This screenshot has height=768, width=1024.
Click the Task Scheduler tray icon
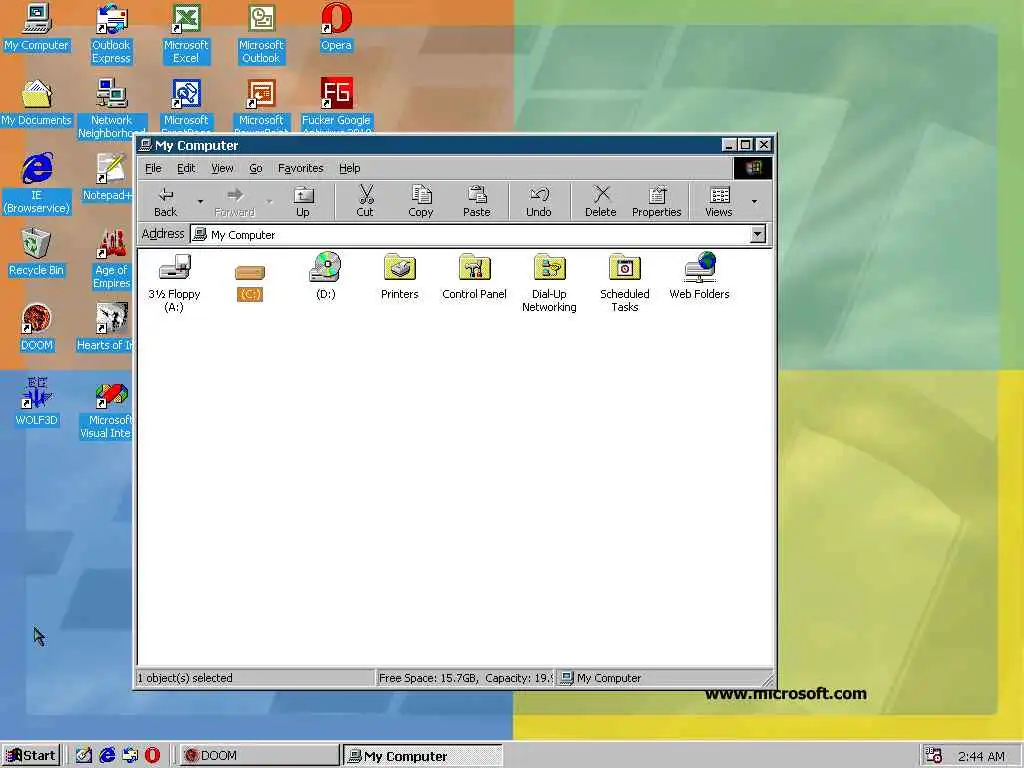(934, 756)
